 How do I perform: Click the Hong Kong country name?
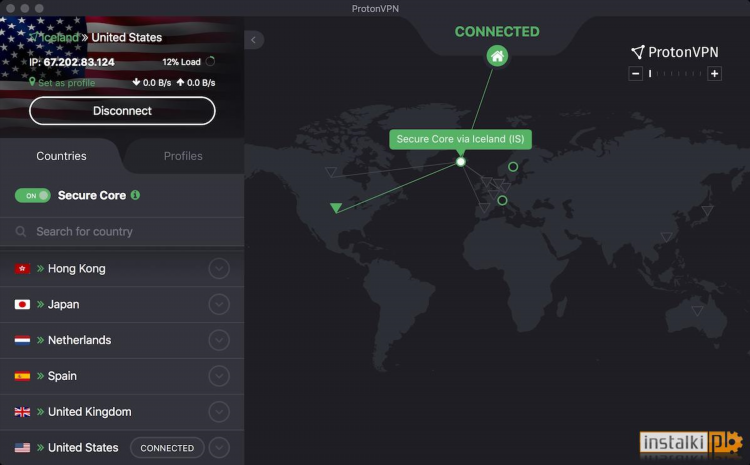[77, 268]
